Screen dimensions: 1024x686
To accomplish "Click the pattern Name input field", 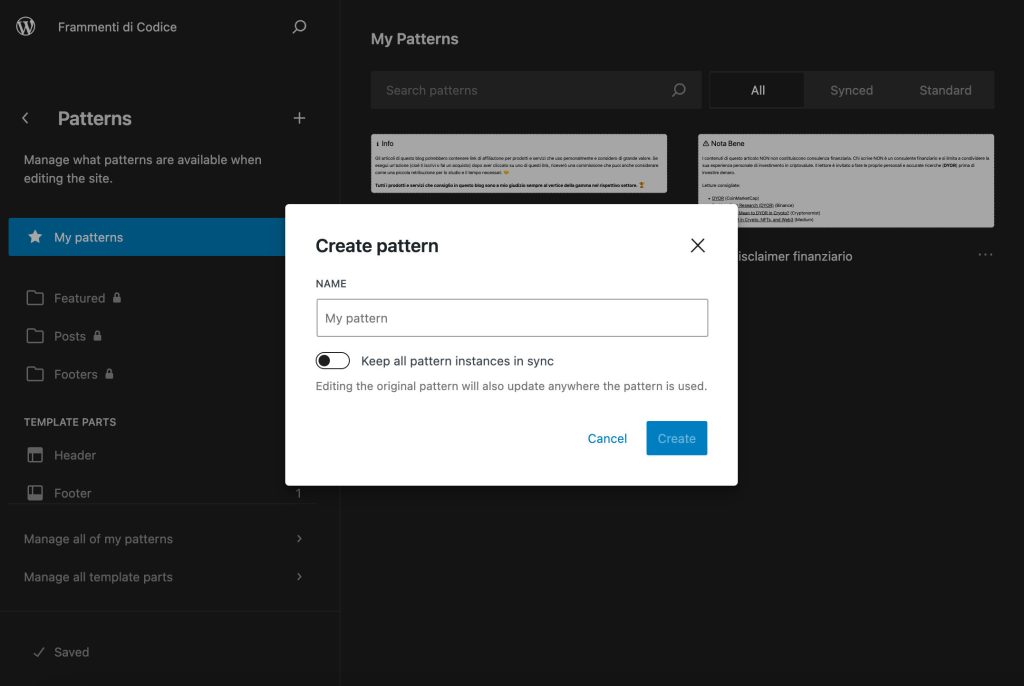I will pyautogui.click(x=512, y=317).
